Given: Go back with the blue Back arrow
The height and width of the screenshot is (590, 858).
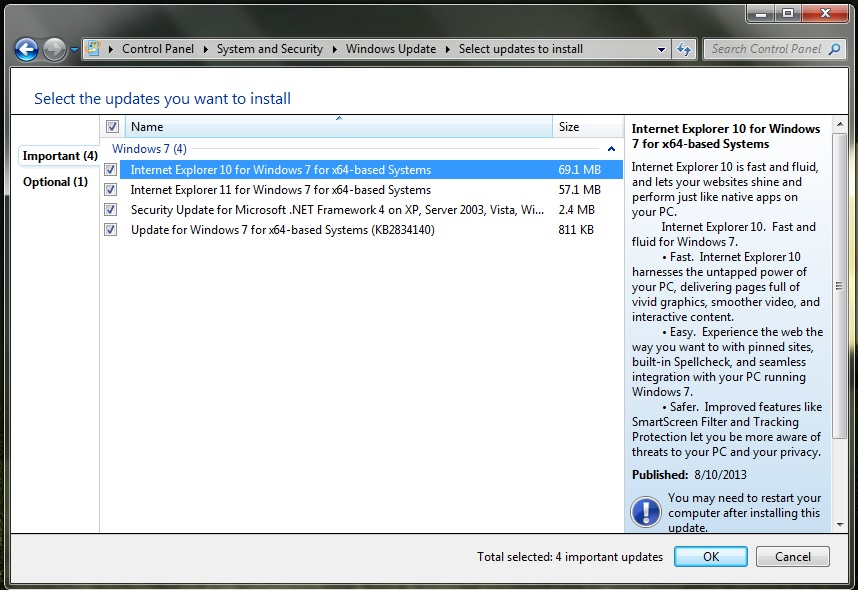Looking at the screenshot, I should [x=26, y=50].
